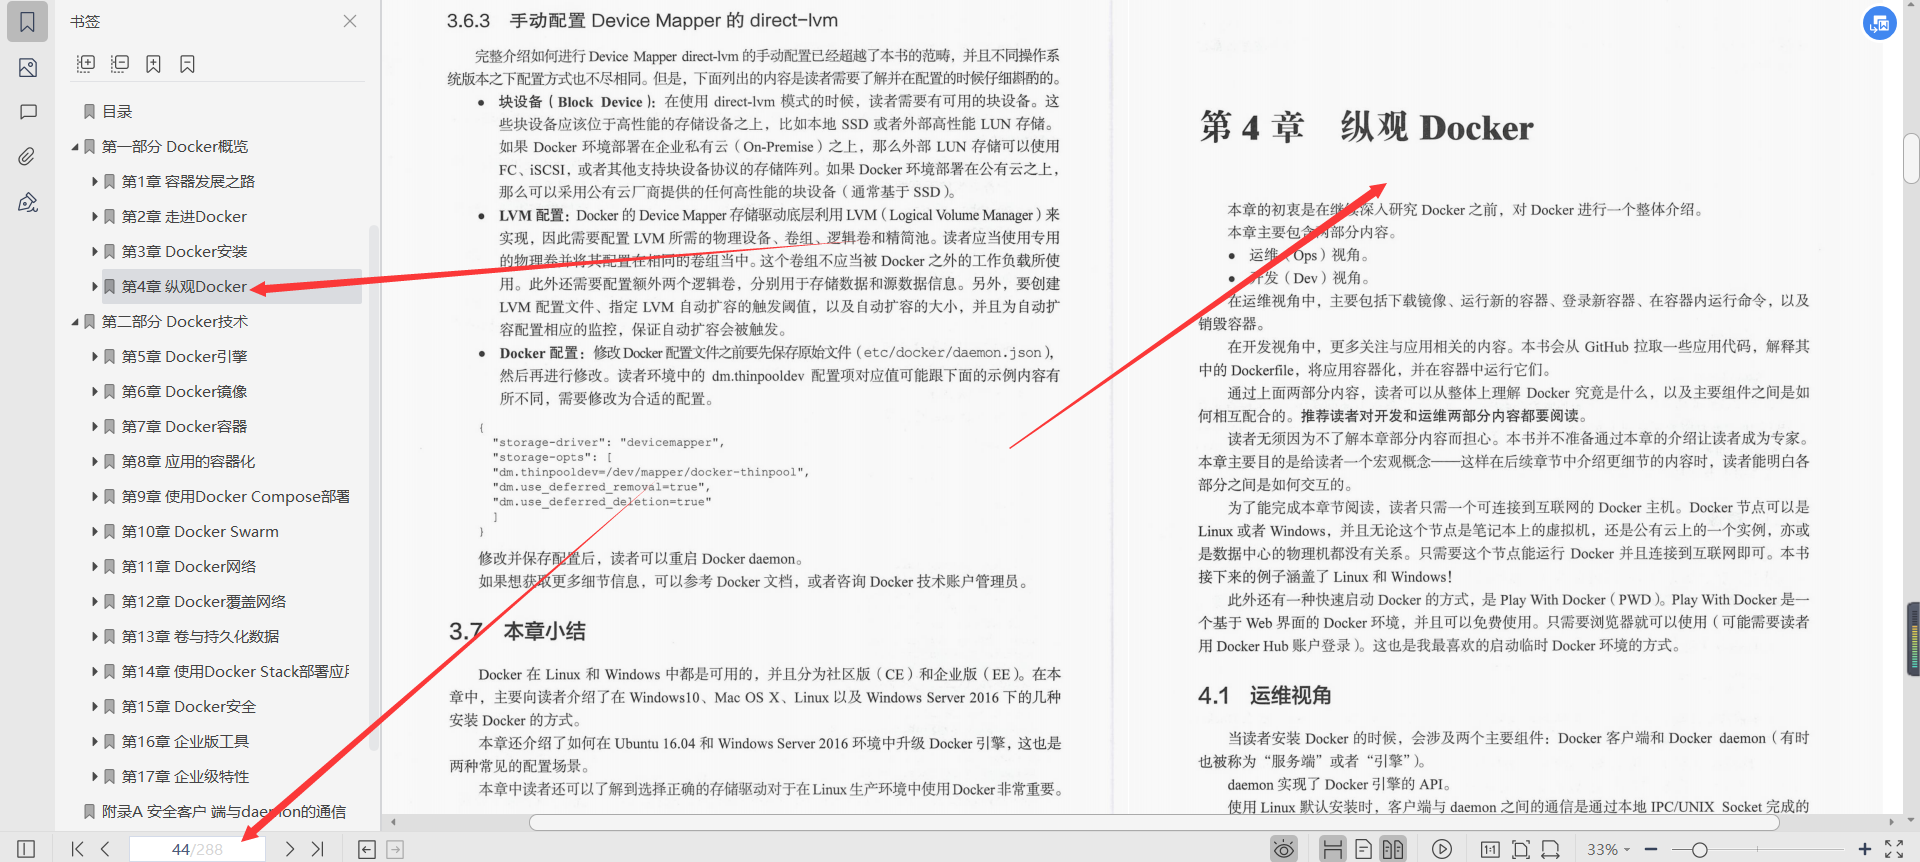
Task: Go to the next page
Action: 290,849
